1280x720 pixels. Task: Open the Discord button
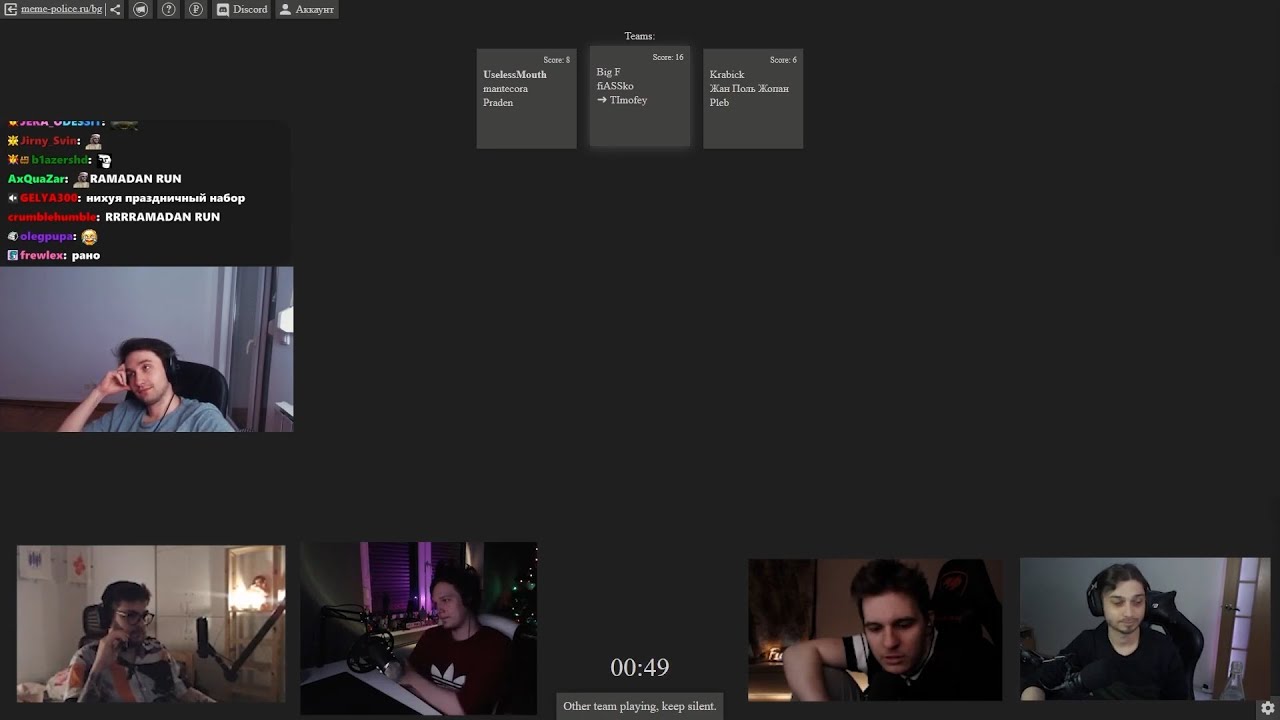click(x=242, y=9)
